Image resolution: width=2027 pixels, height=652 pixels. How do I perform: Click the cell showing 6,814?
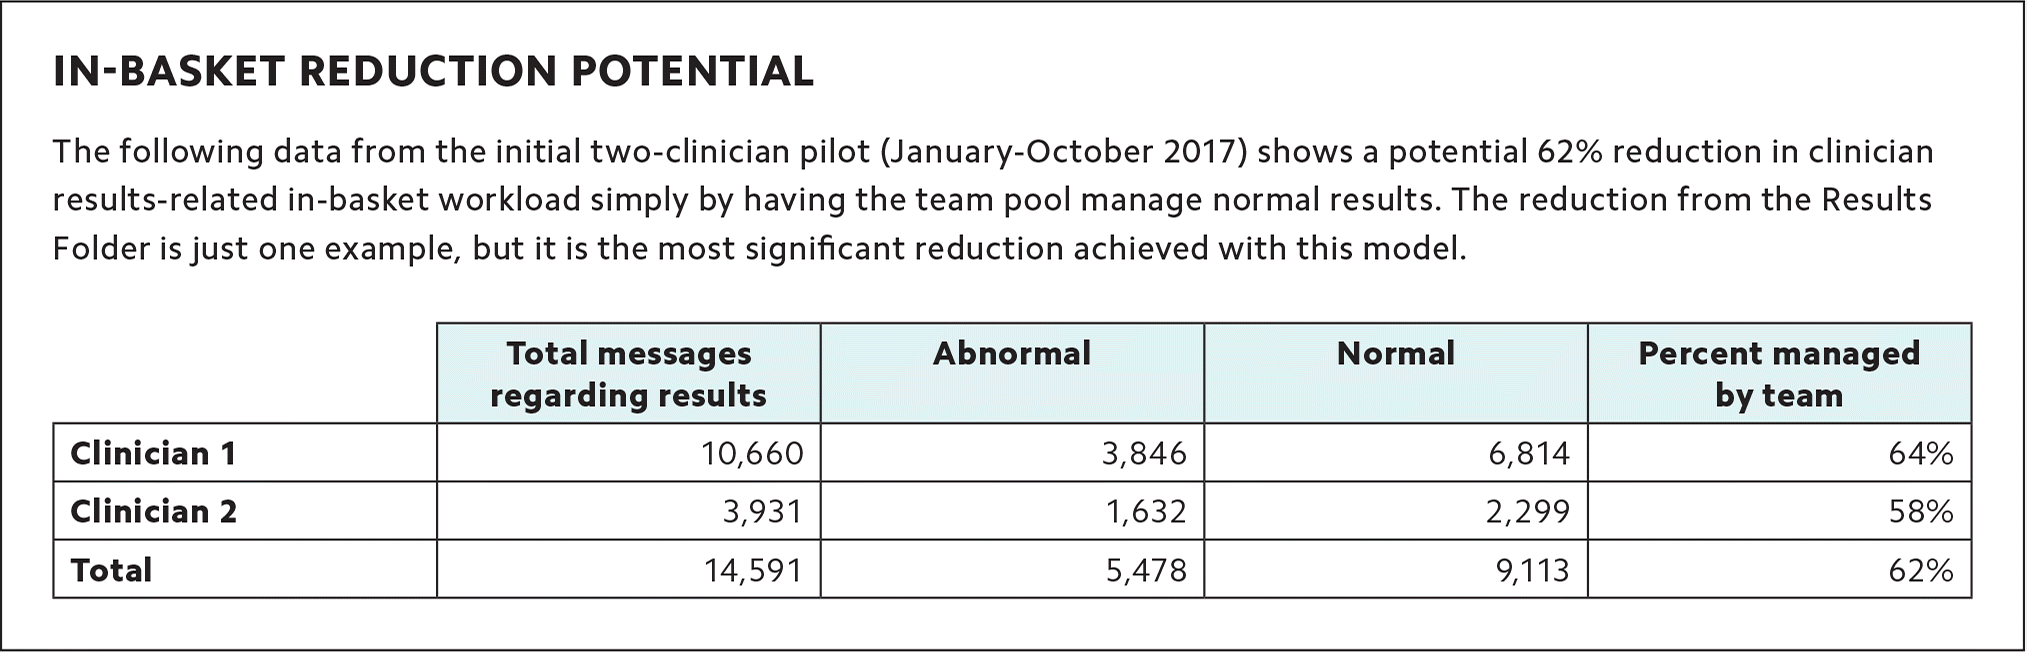tap(1529, 454)
